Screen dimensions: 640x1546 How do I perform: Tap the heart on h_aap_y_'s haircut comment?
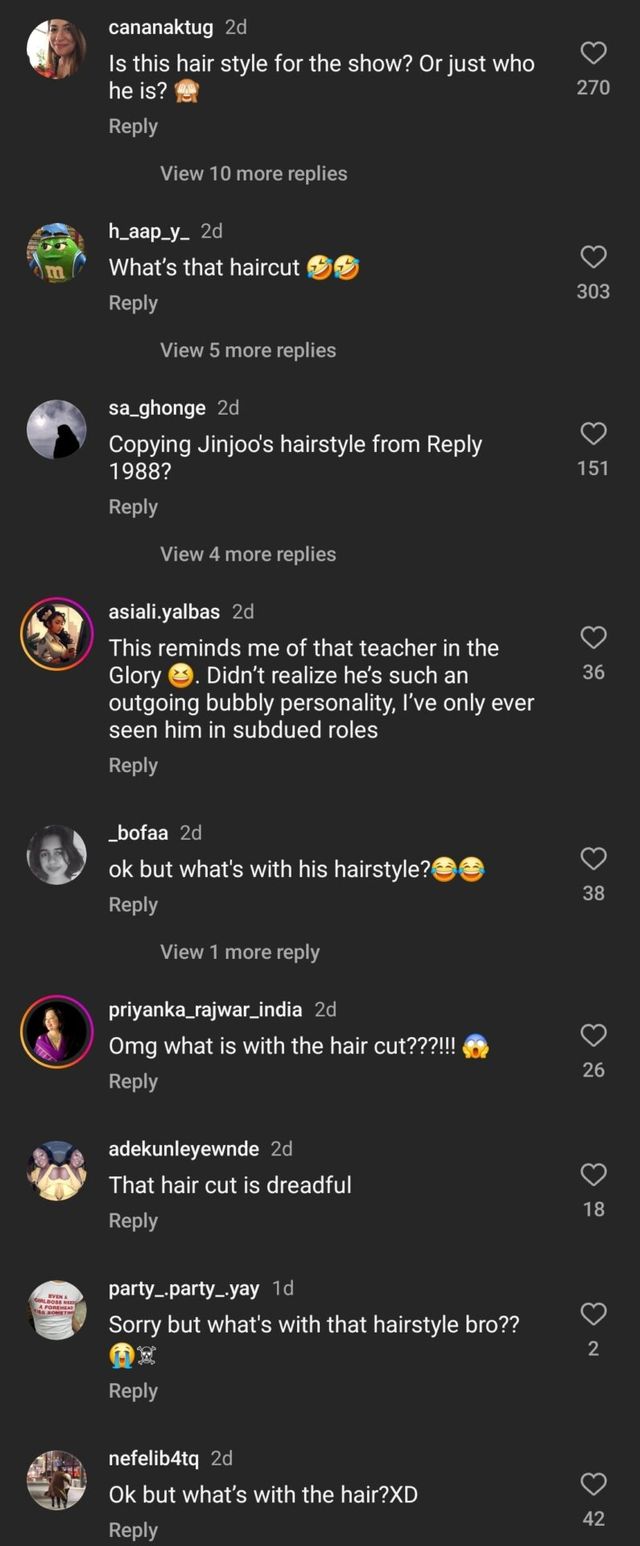click(x=593, y=257)
